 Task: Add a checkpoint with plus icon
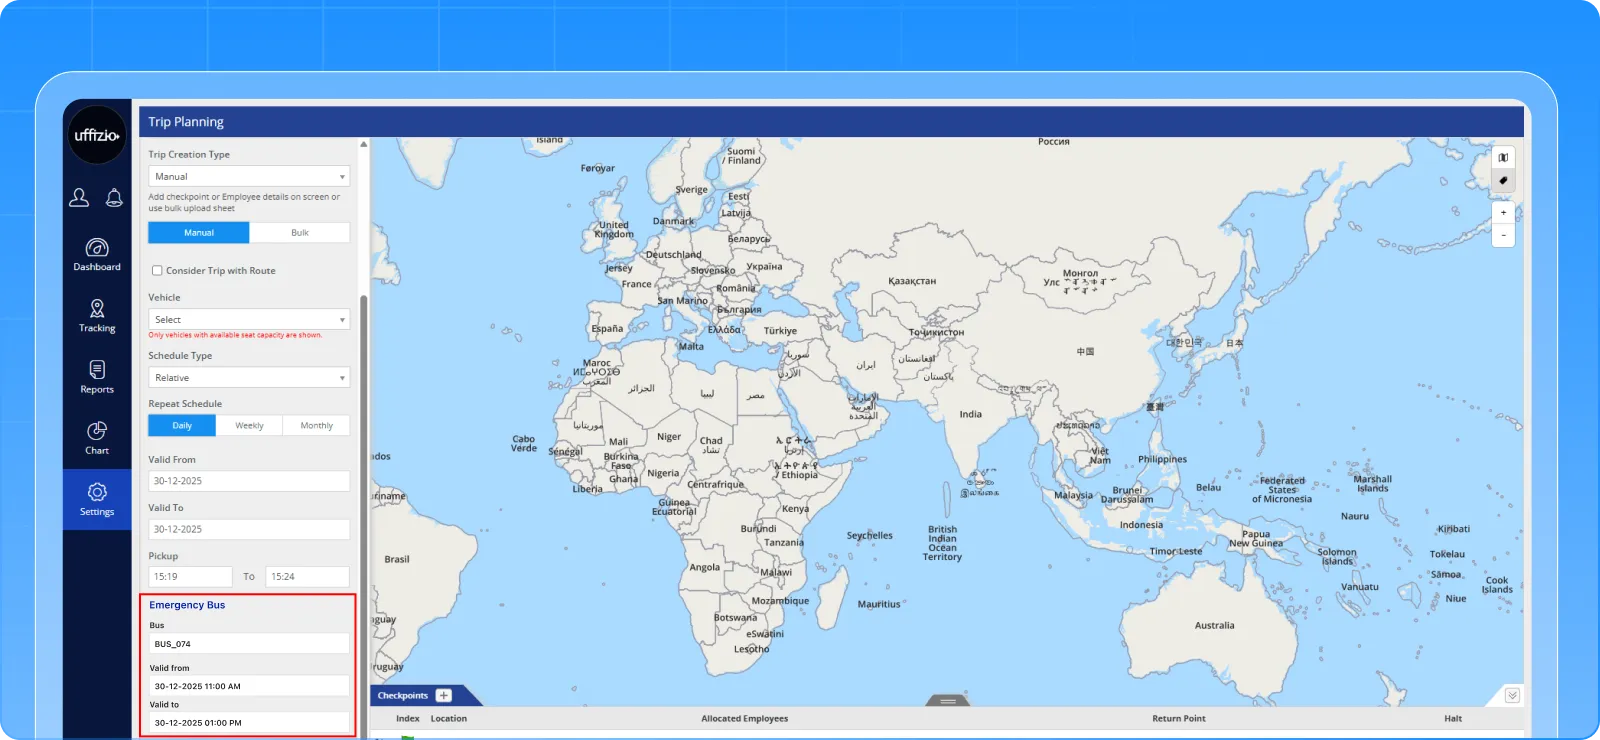(444, 696)
